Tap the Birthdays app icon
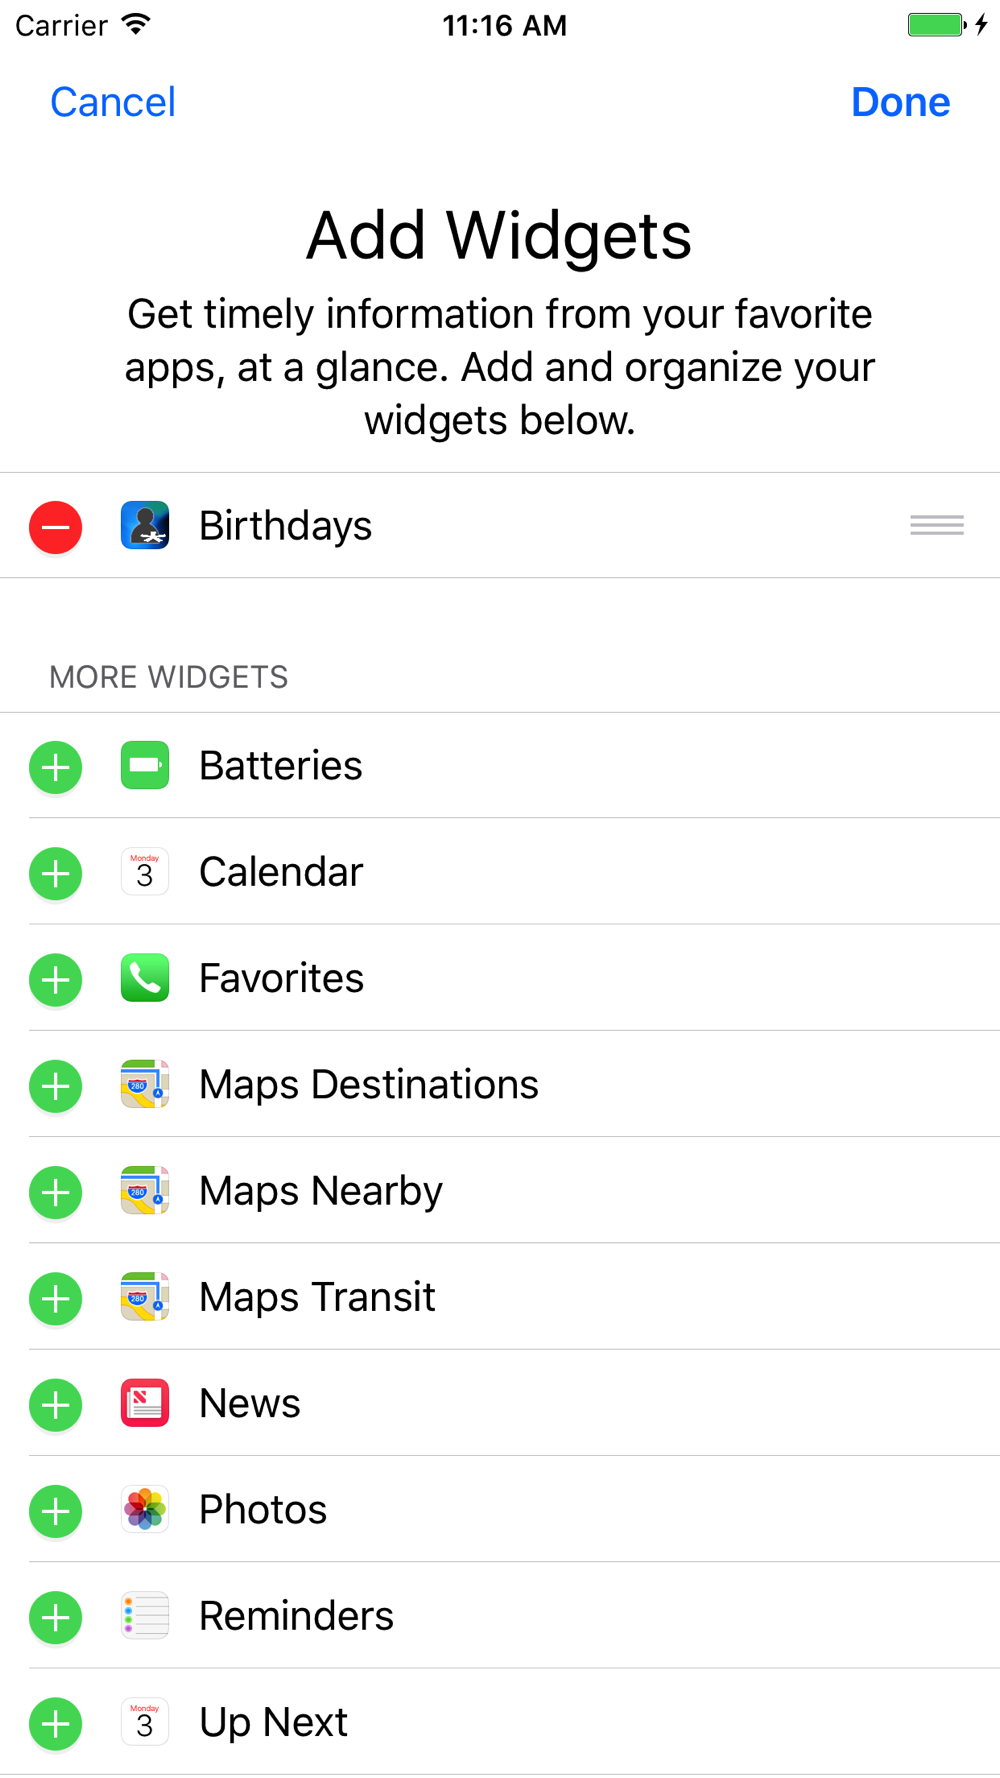The width and height of the screenshot is (1000, 1778). (x=145, y=526)
